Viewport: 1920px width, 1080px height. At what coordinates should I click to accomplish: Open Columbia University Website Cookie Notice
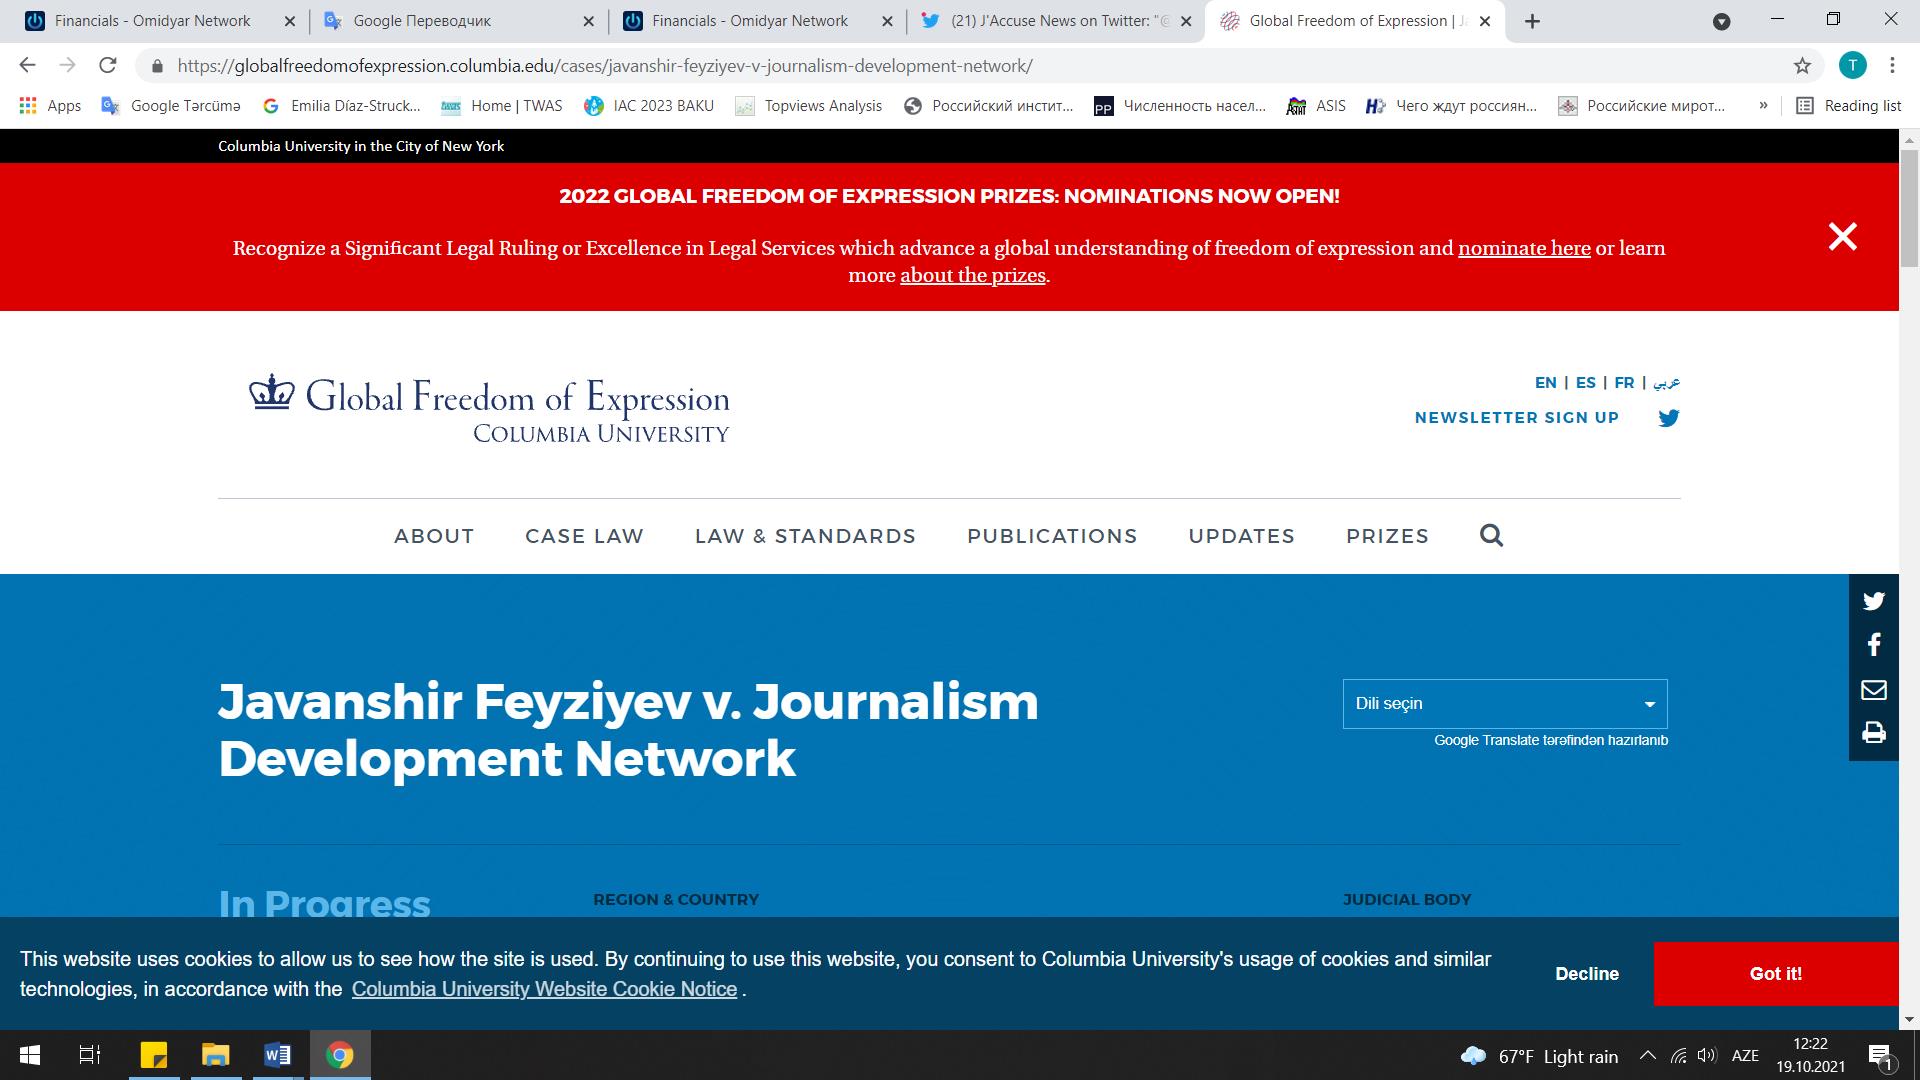544,989
